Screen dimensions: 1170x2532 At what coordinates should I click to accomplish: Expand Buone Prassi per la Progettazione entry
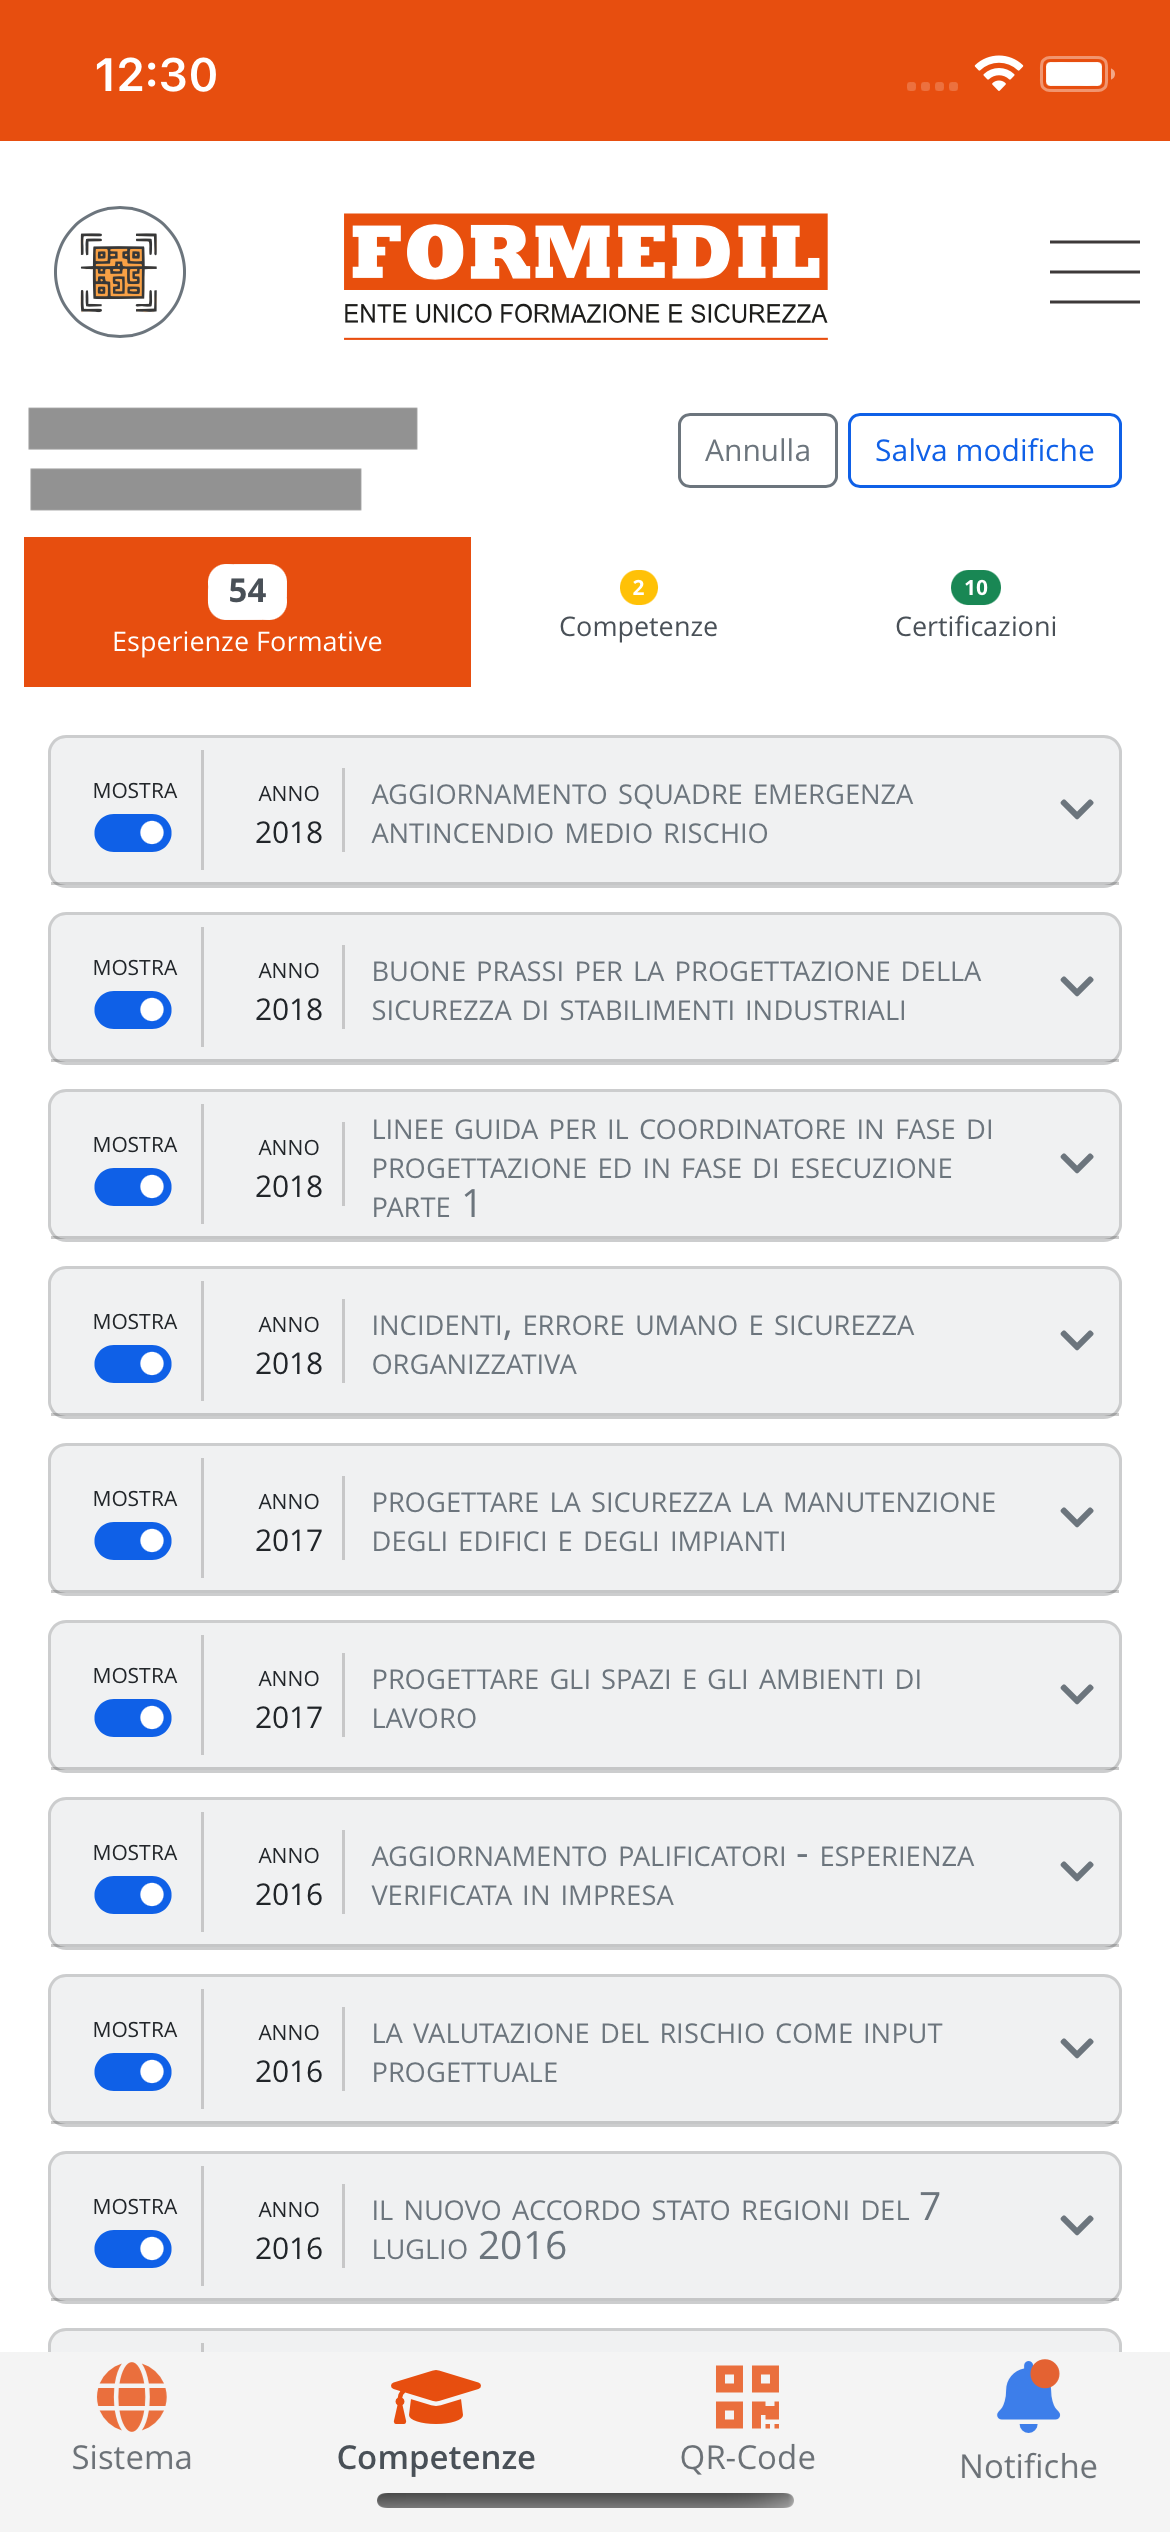[x=1076, y=987]
